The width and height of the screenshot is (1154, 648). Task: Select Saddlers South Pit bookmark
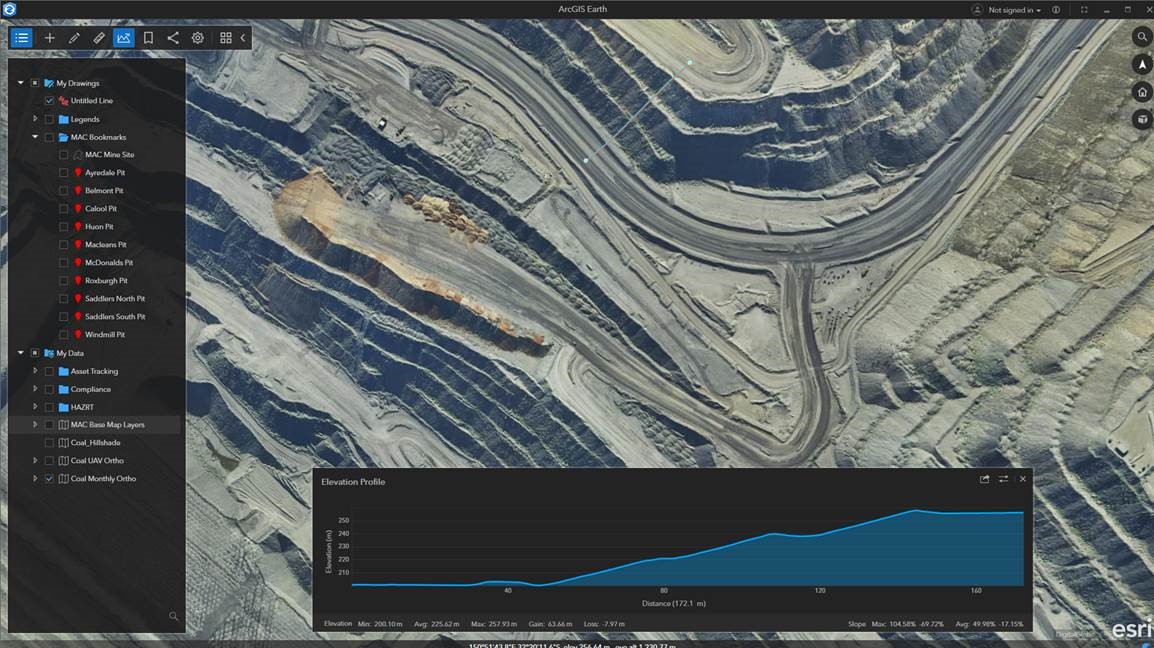click(115, 317)
